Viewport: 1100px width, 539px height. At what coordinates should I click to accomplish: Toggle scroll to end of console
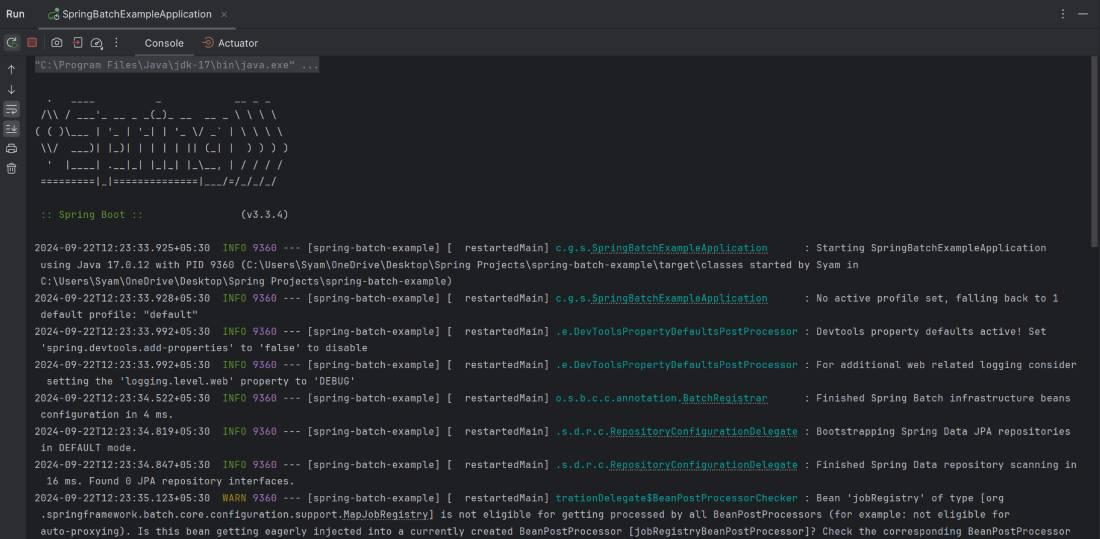[12, 129]
